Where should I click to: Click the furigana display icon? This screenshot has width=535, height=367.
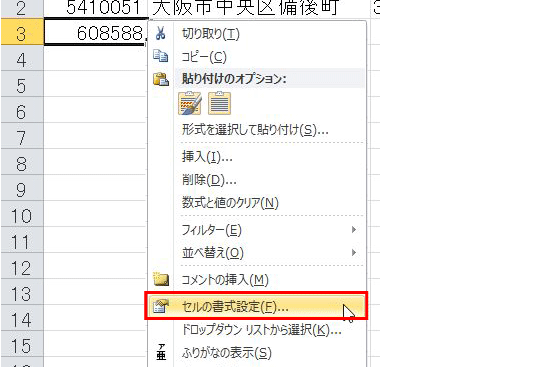[161, 352]
